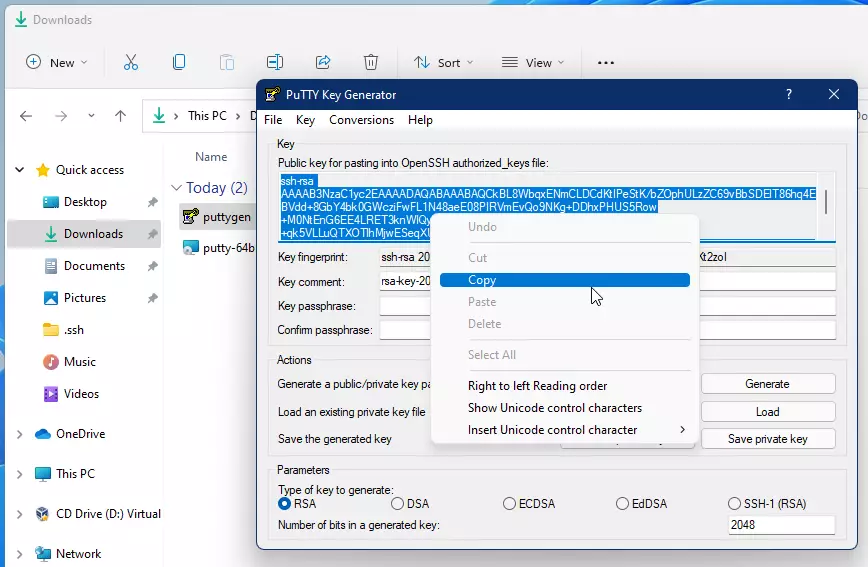Image resolution: width=868 pixels, height=567 pixels.
Task: Open Insert Unicode control character submenu
Action: 565,430
